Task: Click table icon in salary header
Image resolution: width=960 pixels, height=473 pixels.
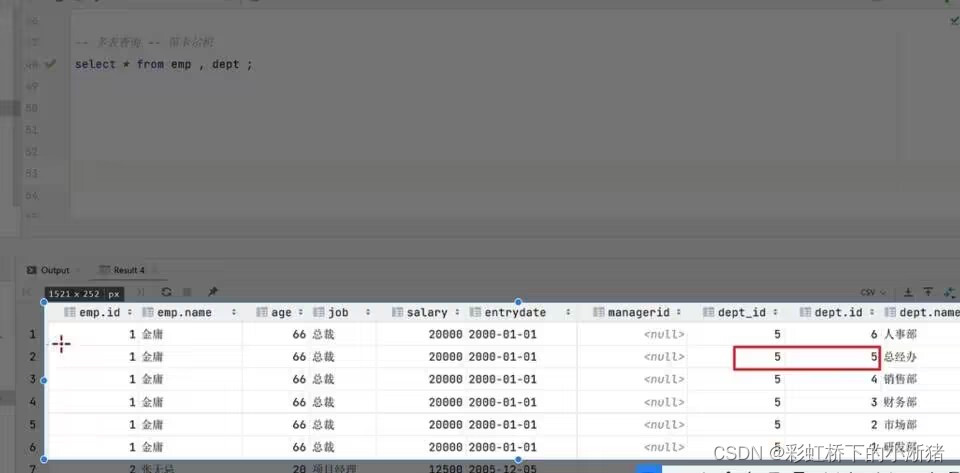Action: tap(397, 313)
